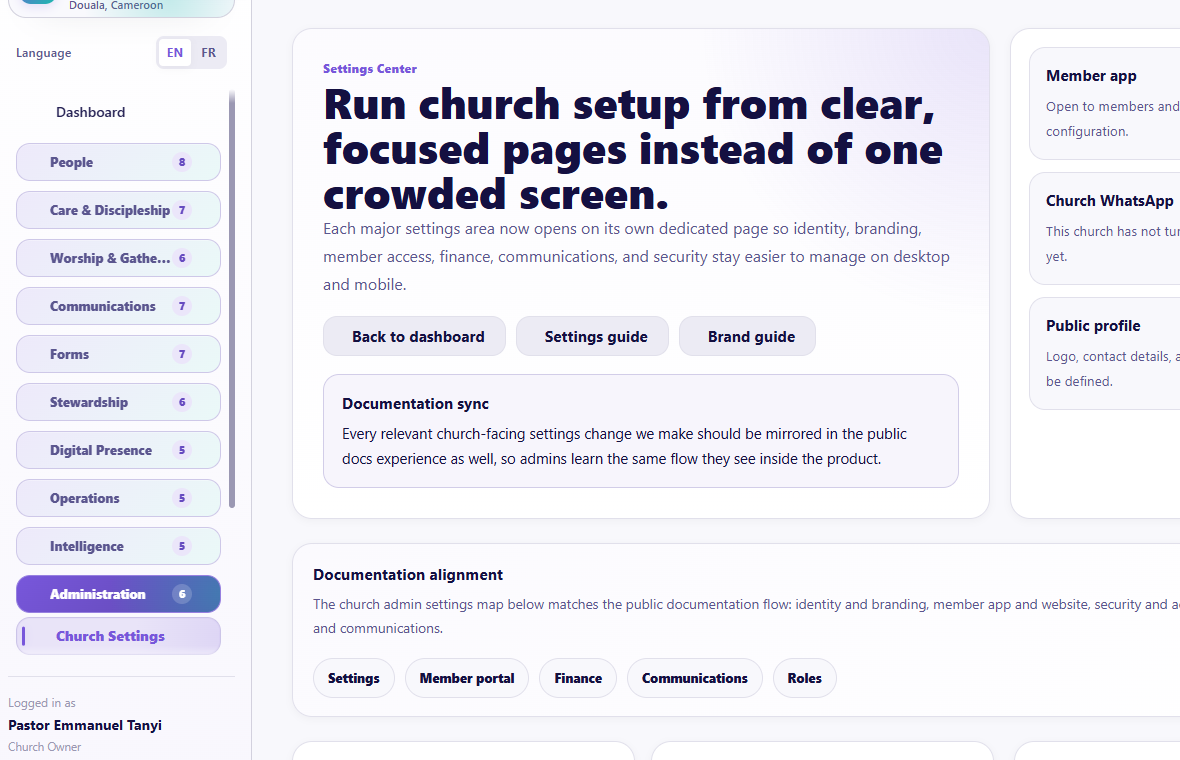Screen dimensions: 1180x760
Task: Open Church Settings sub-item
Action: point(118,636)
